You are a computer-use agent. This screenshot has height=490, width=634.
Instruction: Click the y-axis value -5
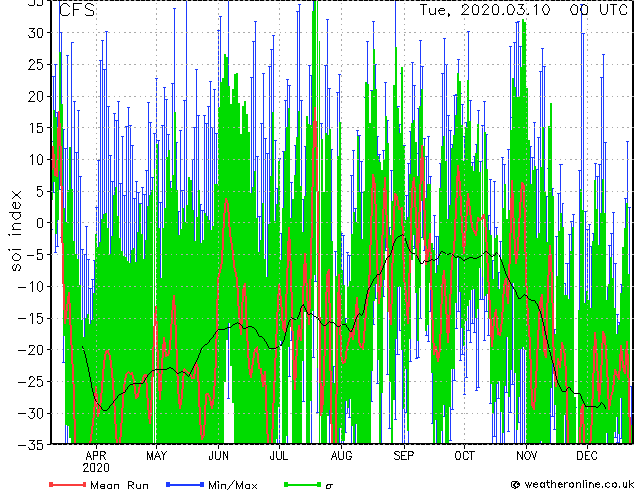[35, 255]
